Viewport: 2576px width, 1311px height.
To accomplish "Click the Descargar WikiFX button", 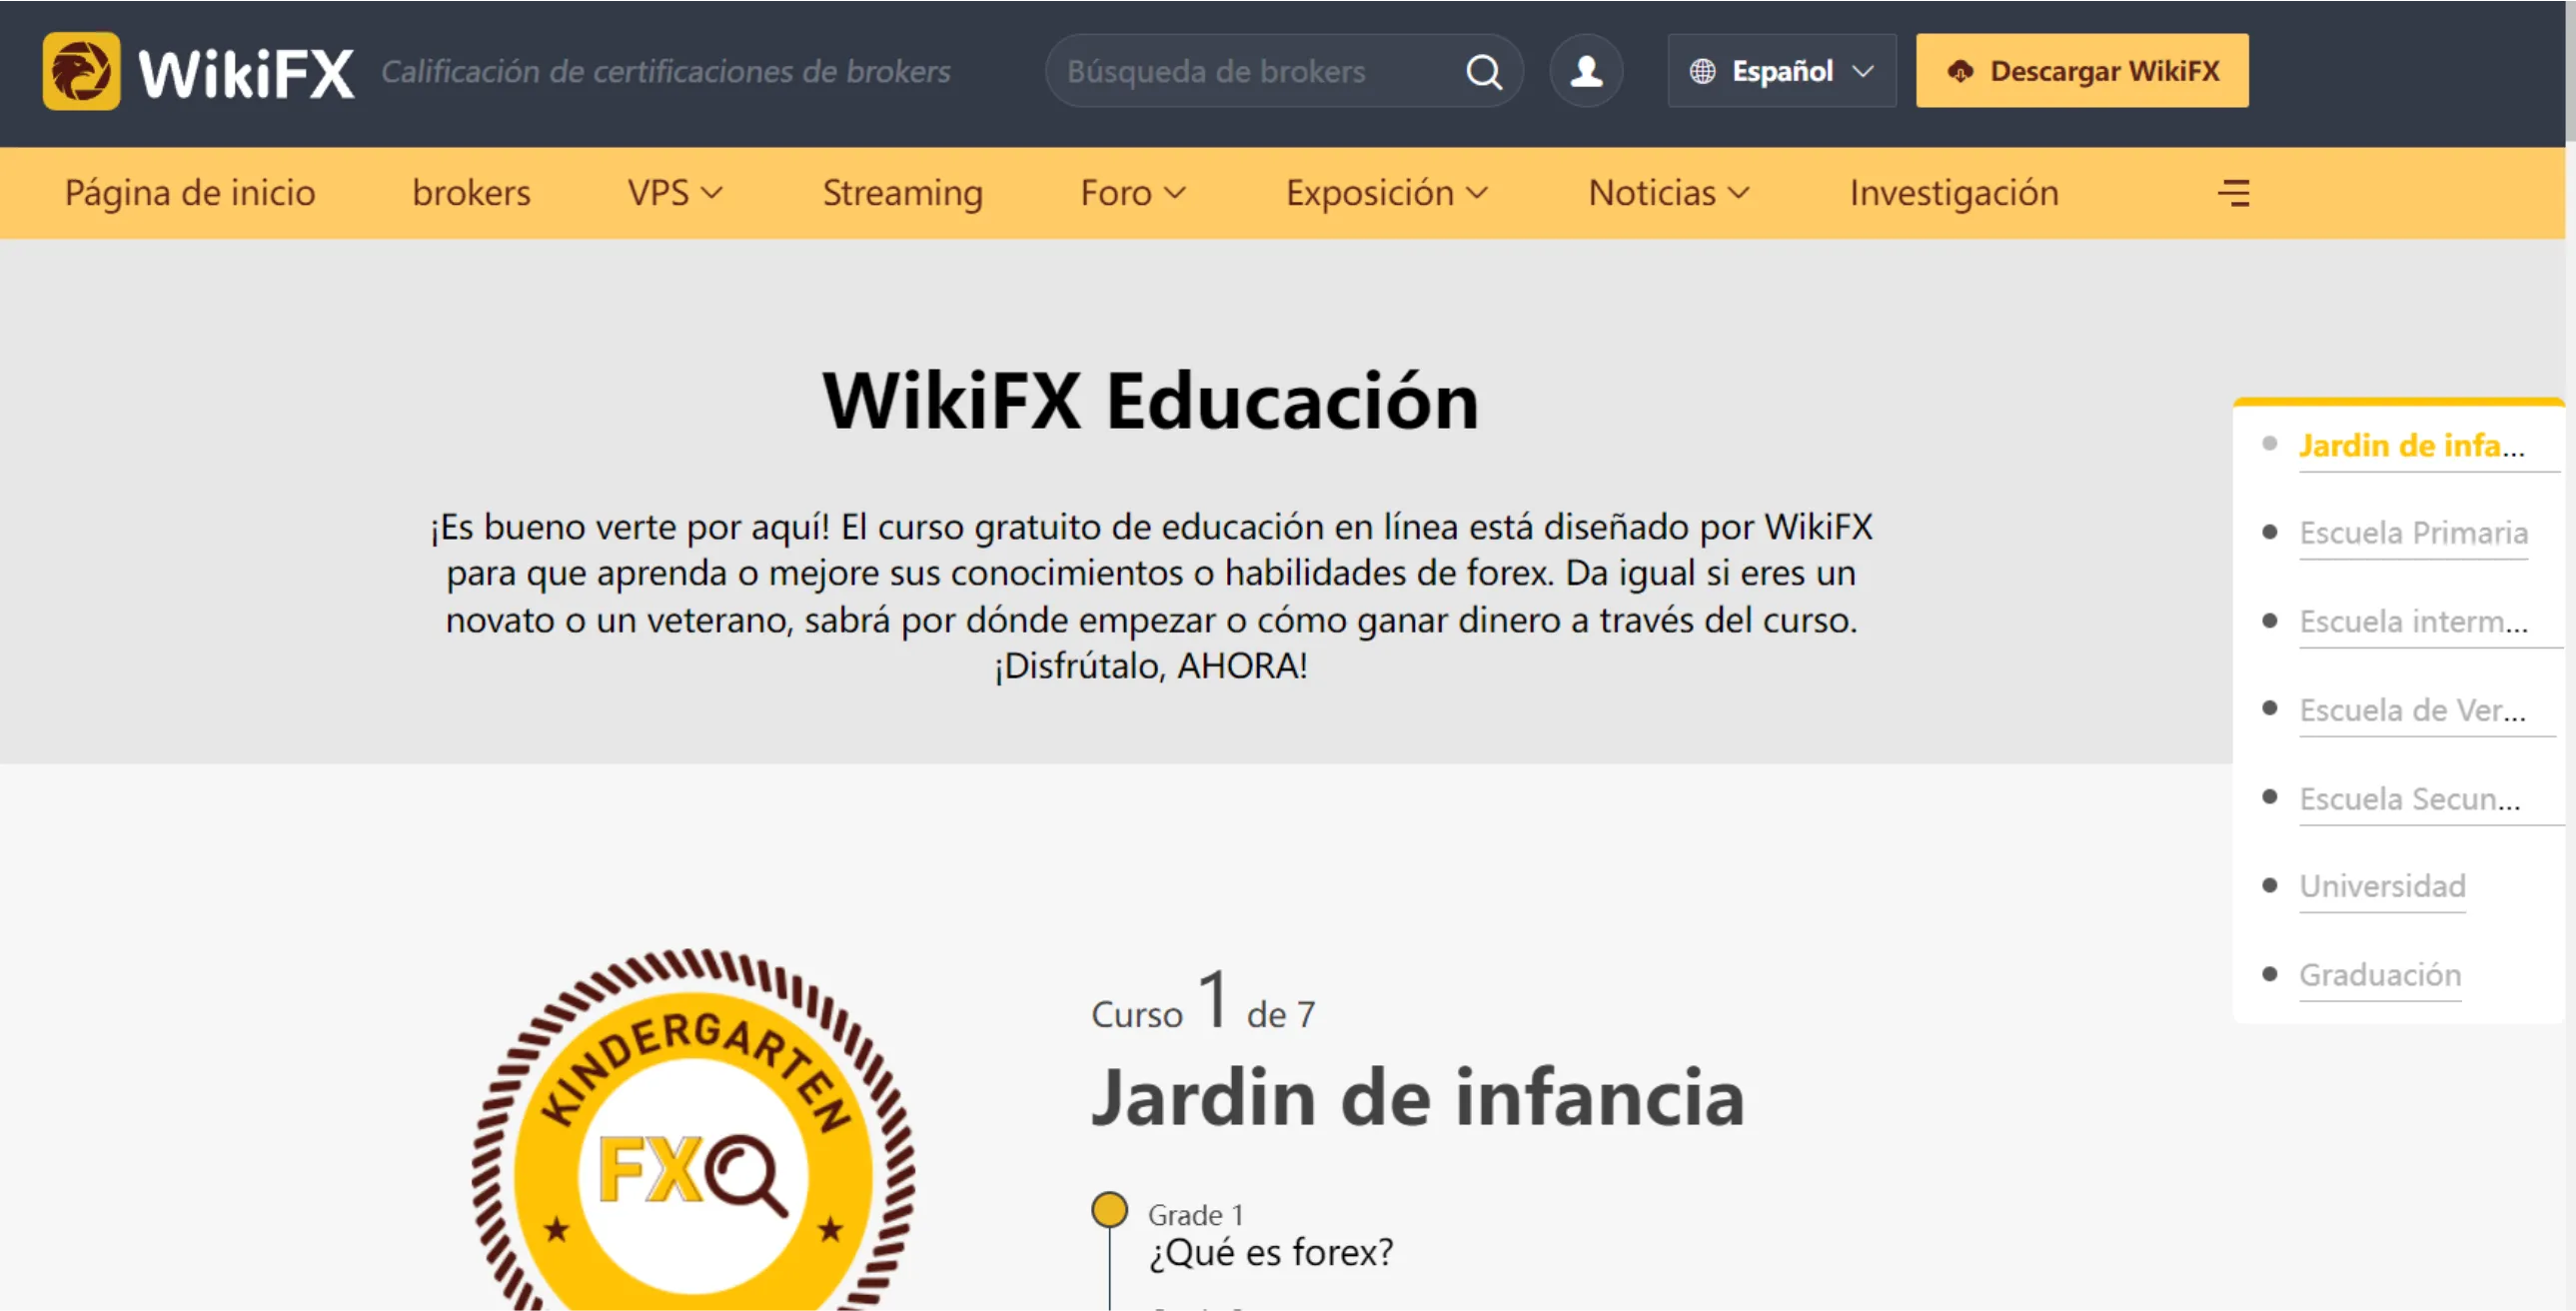I will coord(2081,71).
